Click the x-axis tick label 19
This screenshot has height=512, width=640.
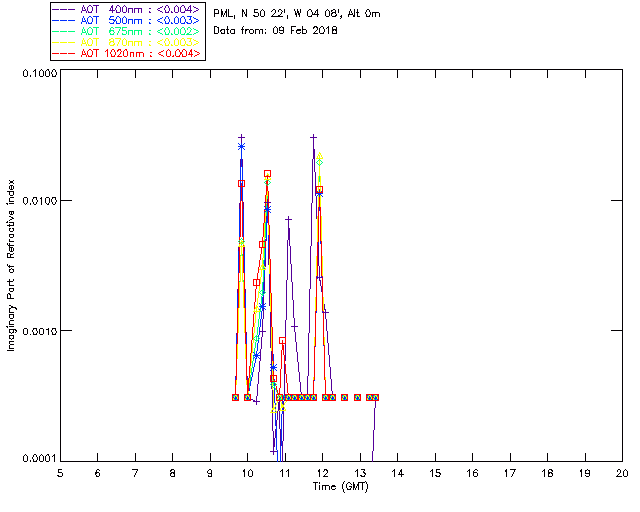coord(585,473)
